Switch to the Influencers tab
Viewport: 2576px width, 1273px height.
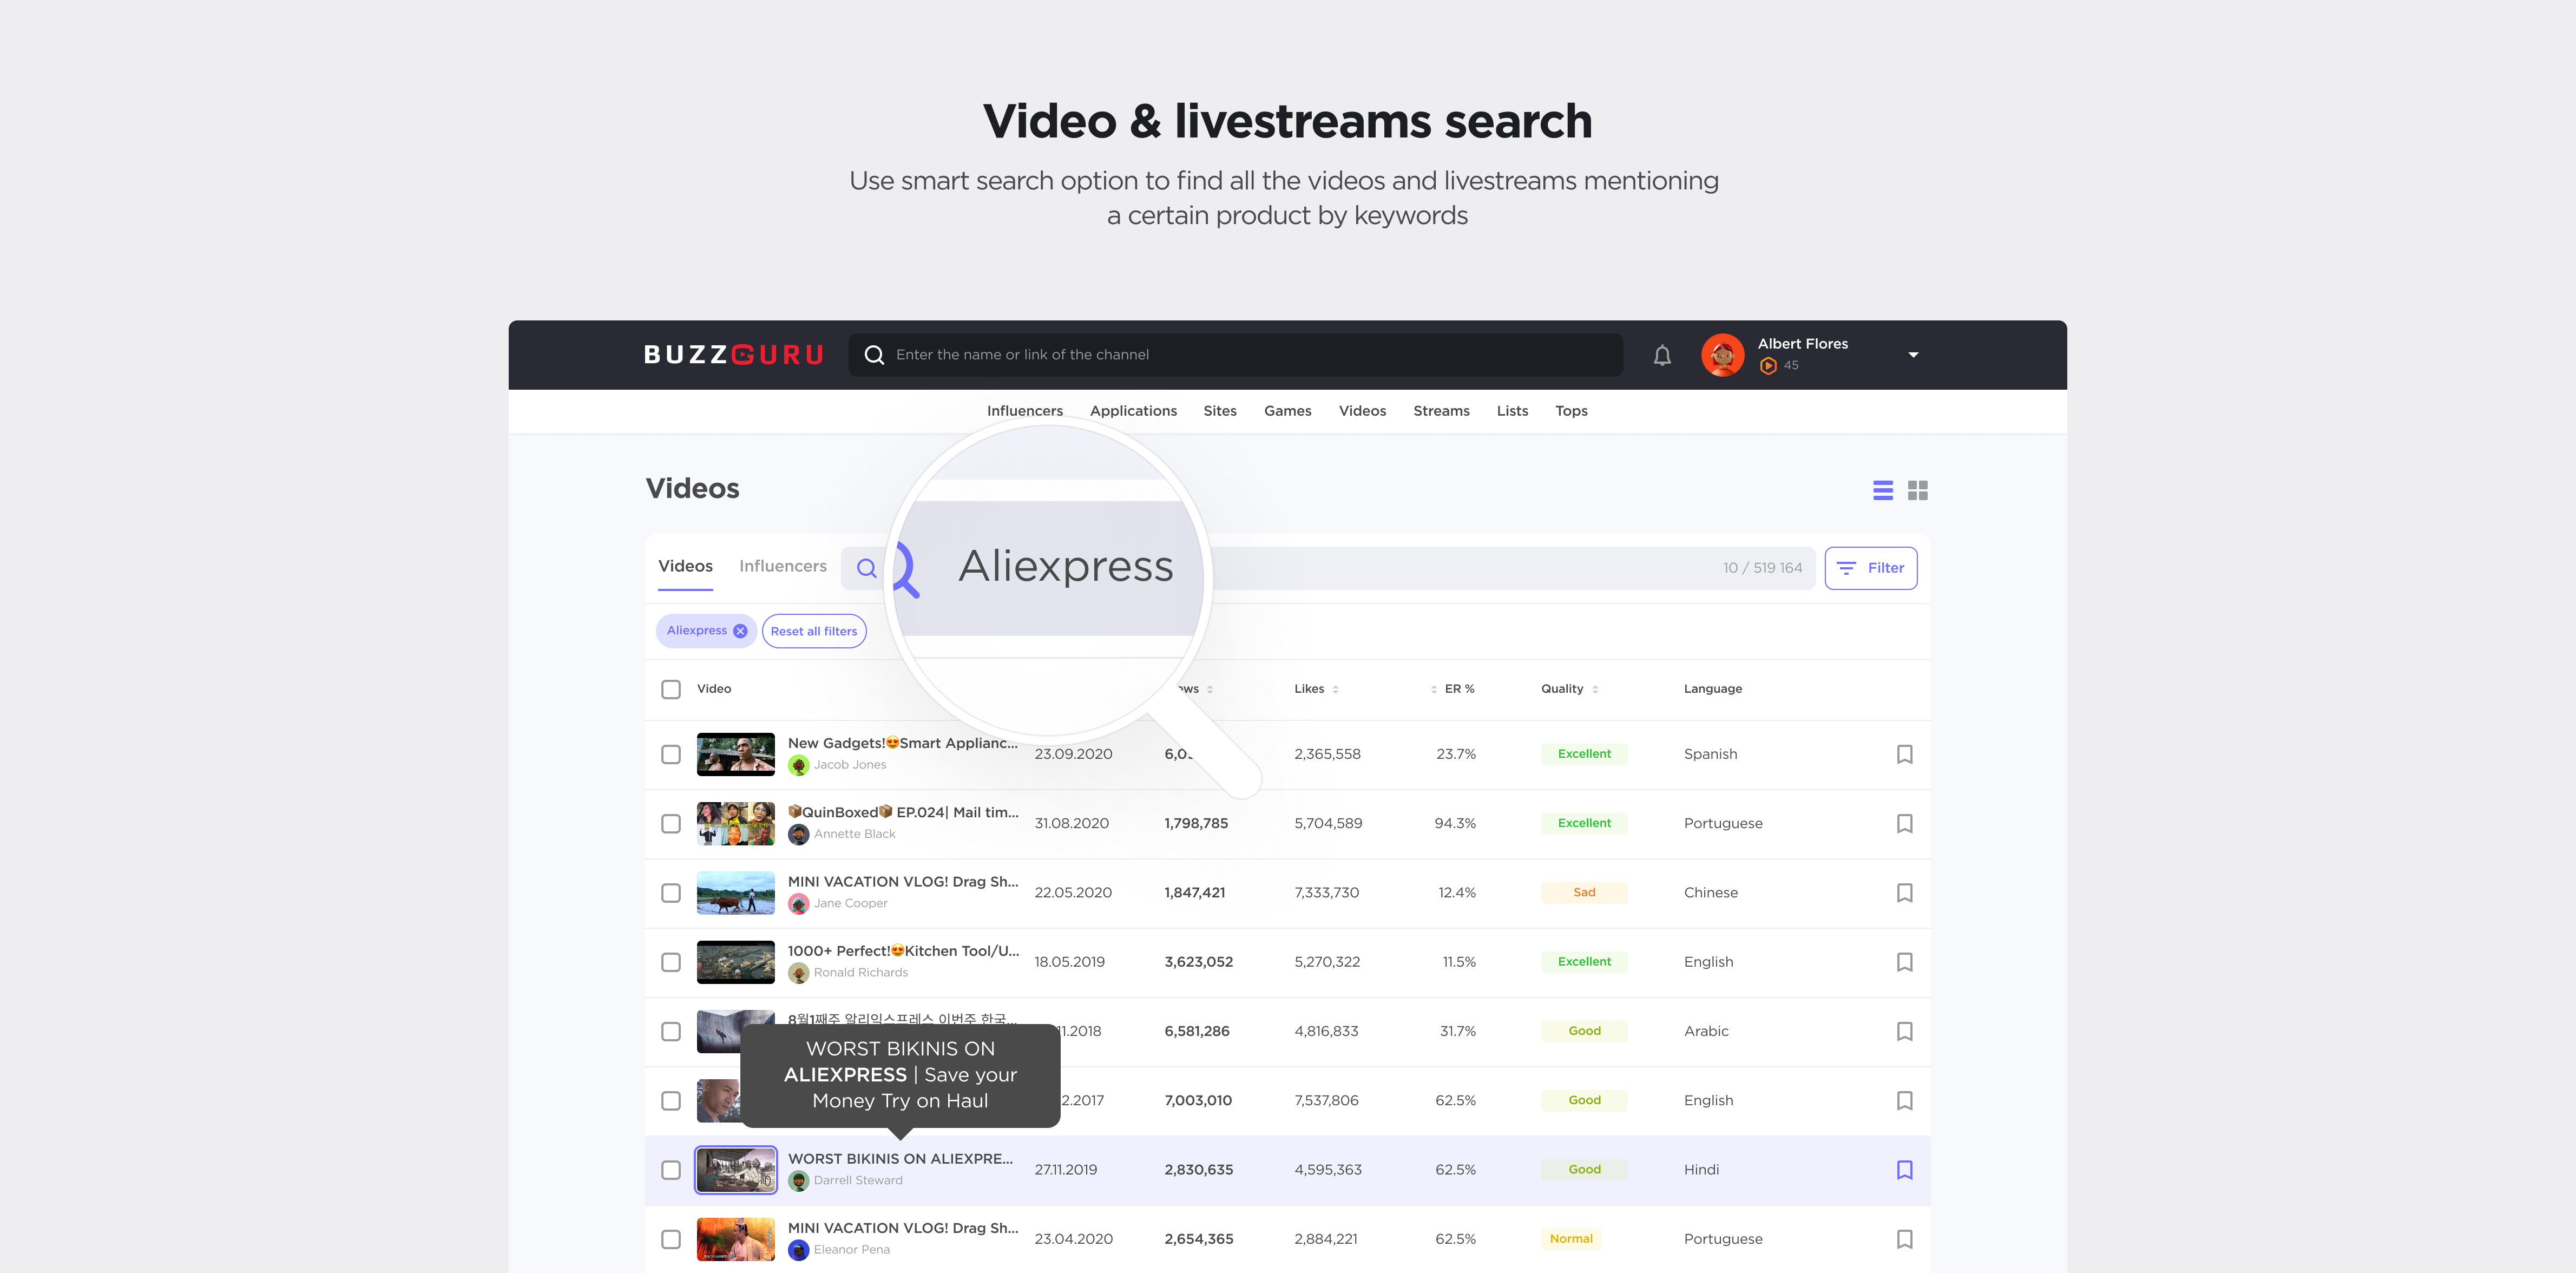782,566
